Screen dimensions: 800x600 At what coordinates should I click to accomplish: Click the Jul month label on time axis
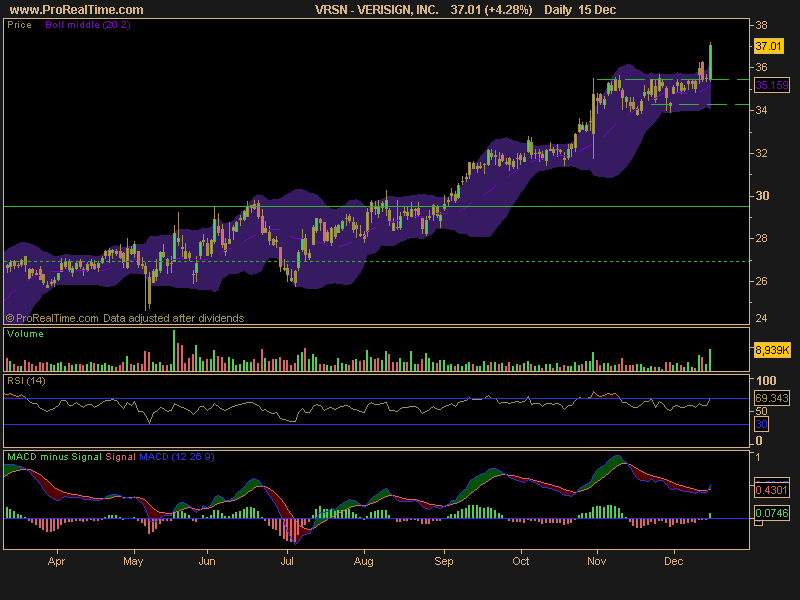coord(287,561)
